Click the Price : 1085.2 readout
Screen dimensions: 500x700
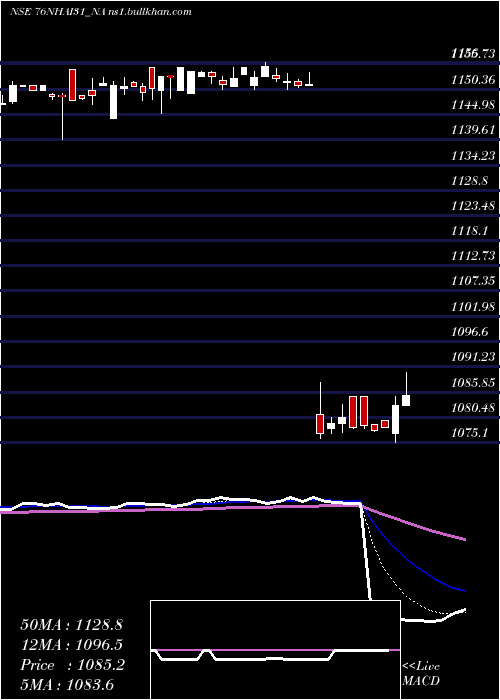pyautogui.click(x=73, y=665)
